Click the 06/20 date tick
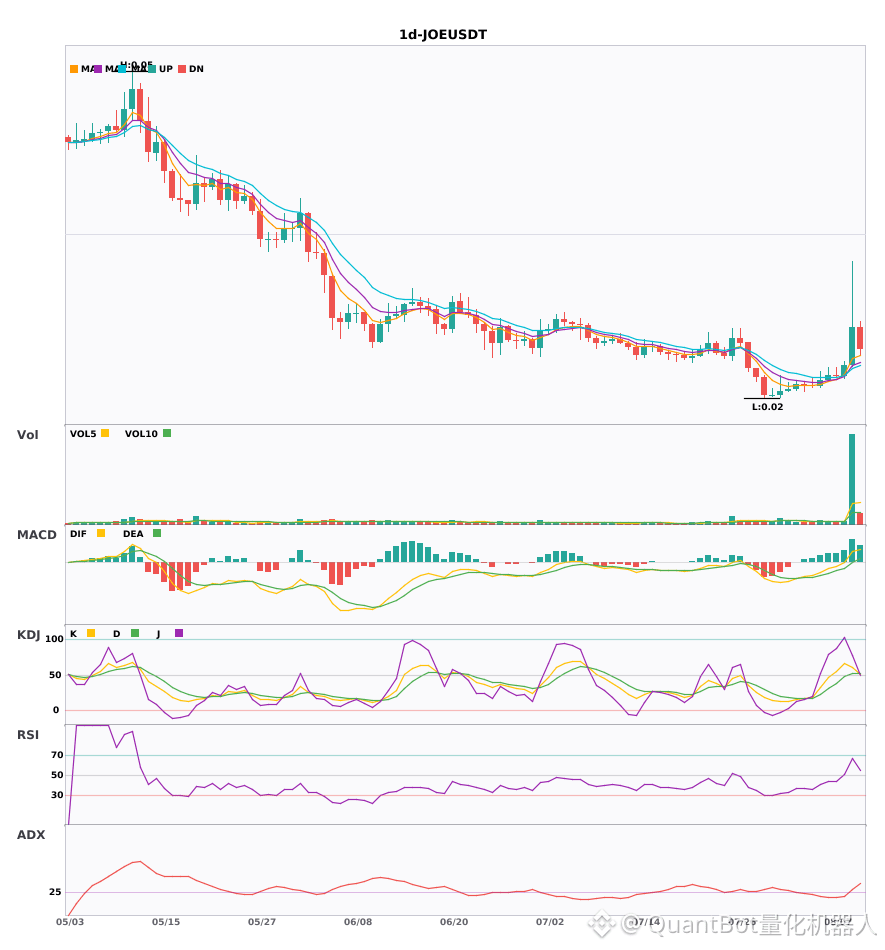Screen dimensions: 885x950 tap(454, 922)
